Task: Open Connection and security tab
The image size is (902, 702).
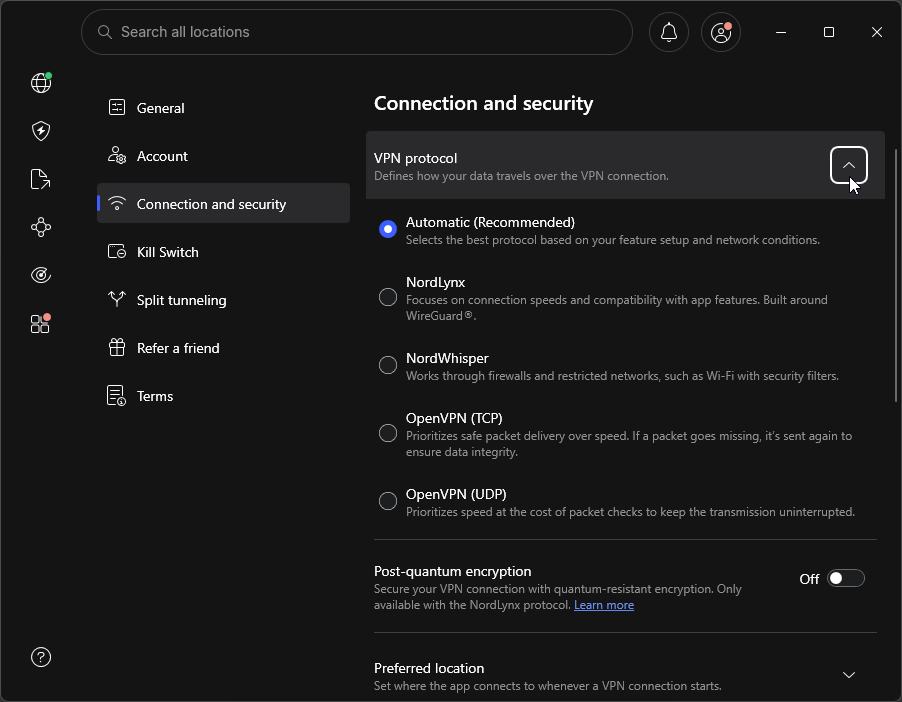Action: [x=223, y=203]
